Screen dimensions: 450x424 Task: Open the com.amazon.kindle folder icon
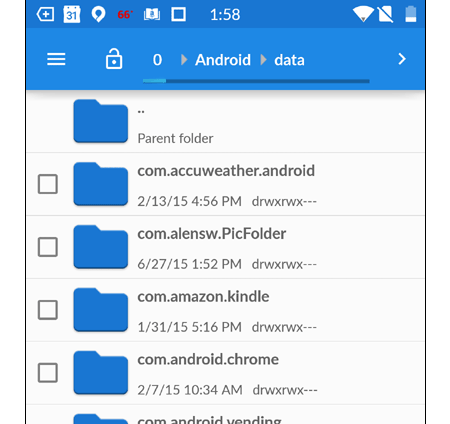point(101,310)
